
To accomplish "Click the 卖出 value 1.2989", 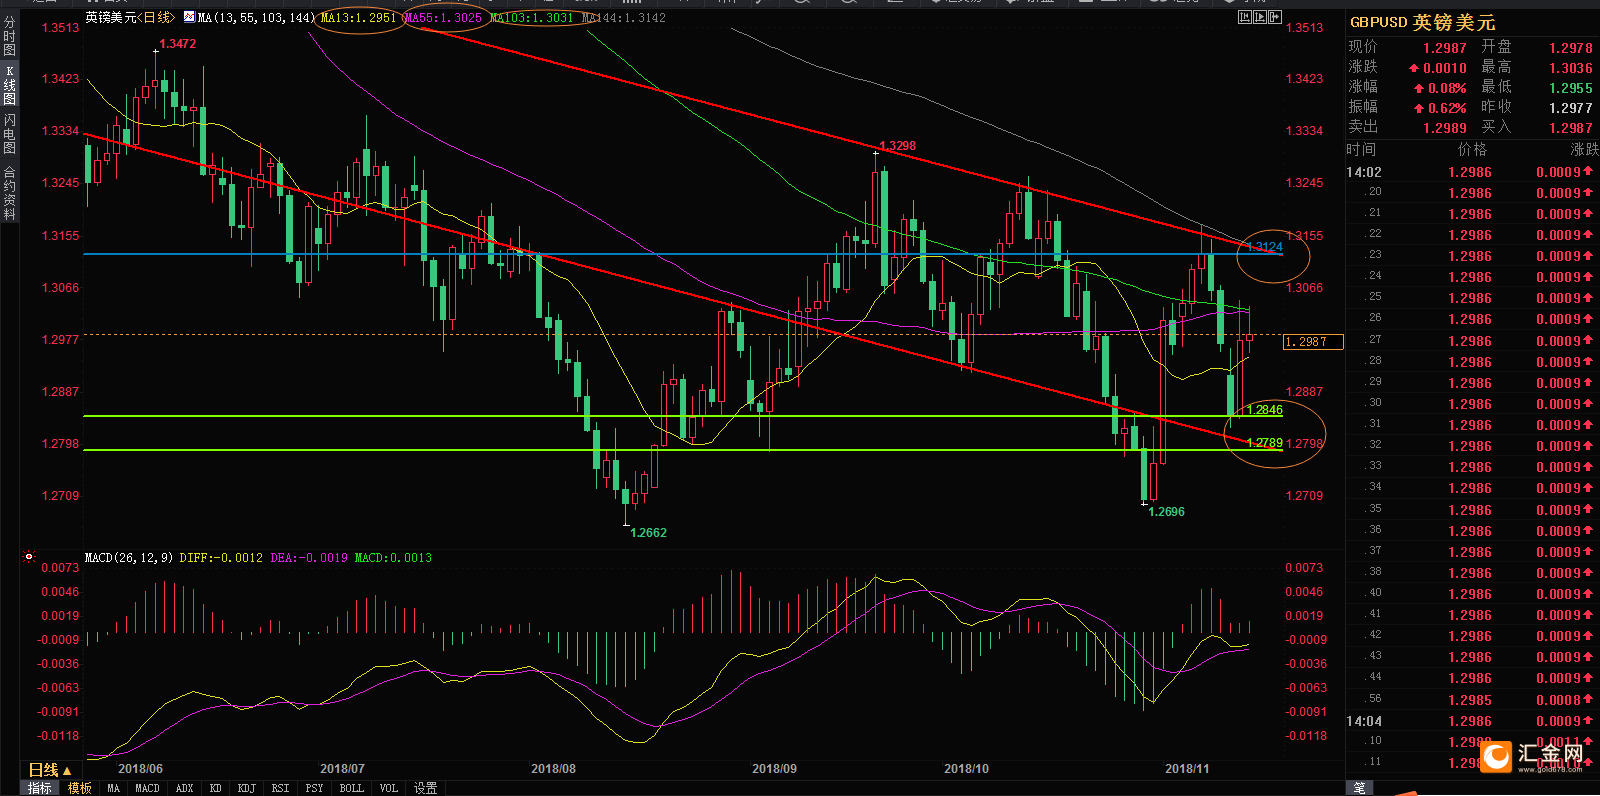I will [1444, 128].
